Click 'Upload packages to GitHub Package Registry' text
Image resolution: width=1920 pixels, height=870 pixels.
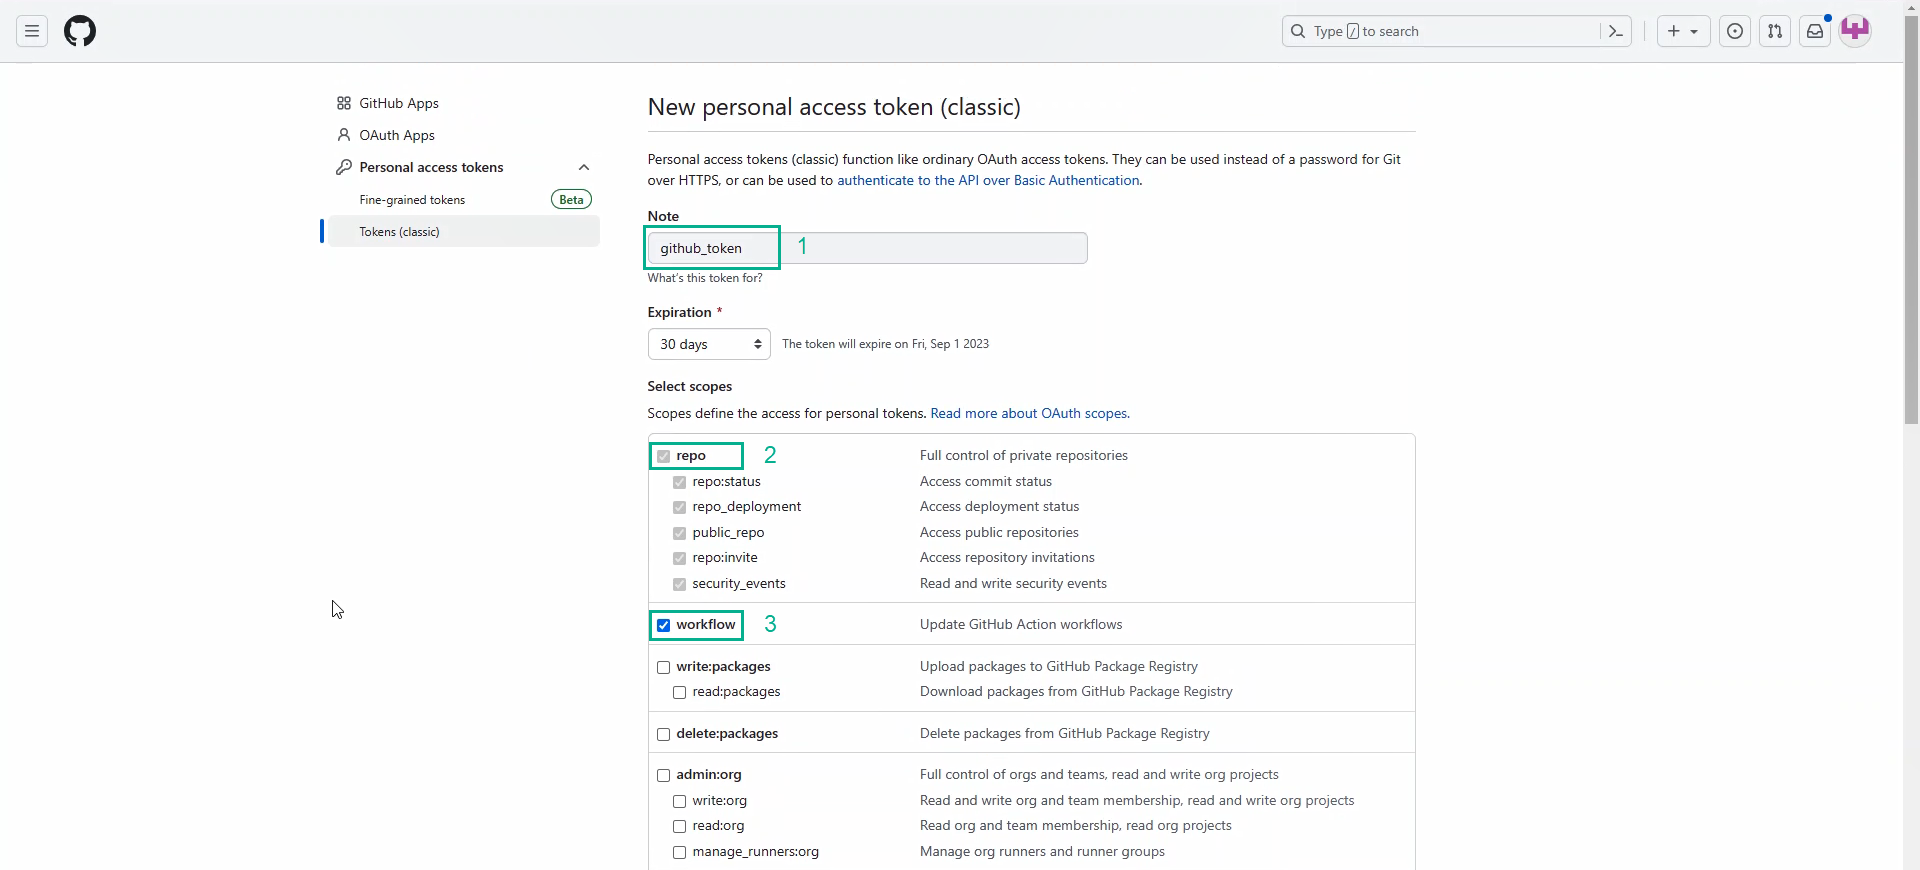pos(1059,666)
